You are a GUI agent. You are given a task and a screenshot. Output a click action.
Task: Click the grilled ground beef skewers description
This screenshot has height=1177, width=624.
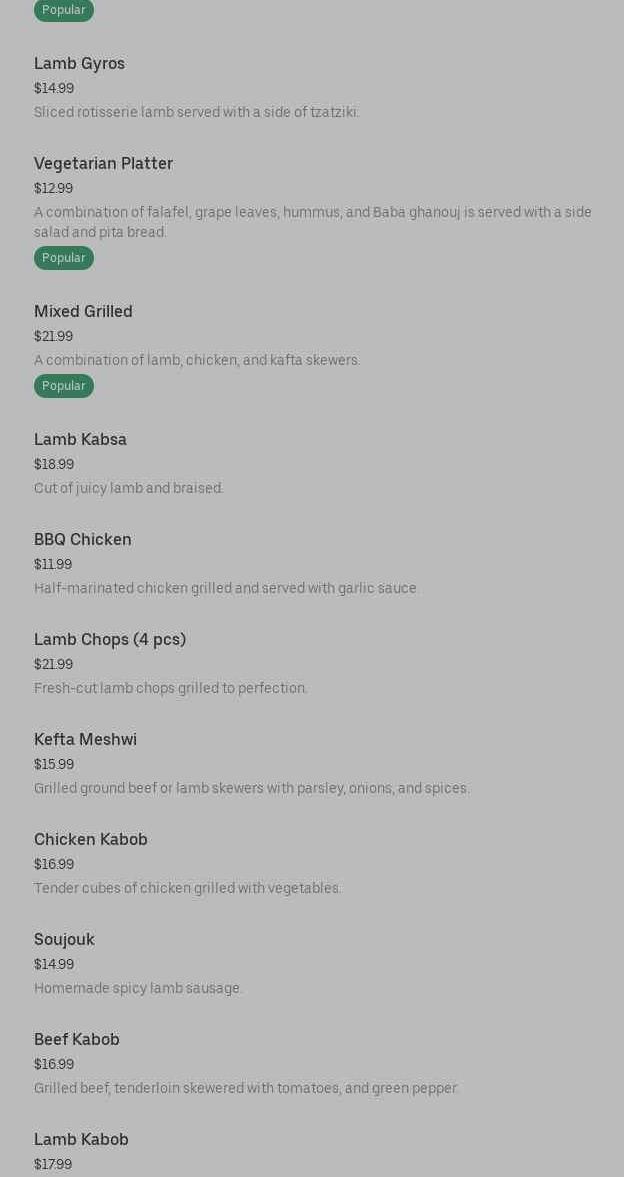[x=251, y=788]
